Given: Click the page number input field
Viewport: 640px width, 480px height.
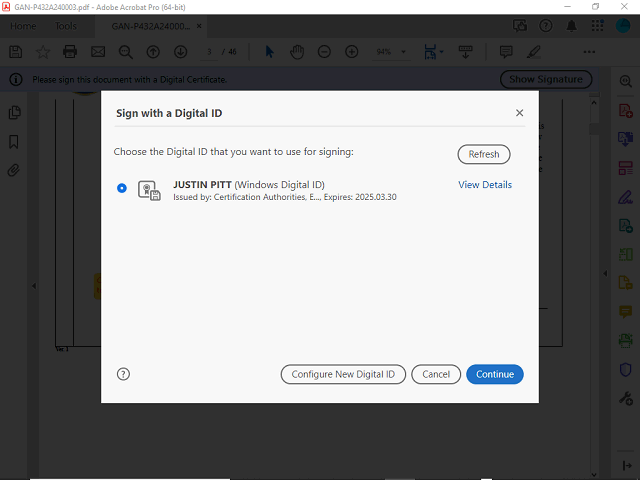Looking at the screenshot, I should (209, 52).
